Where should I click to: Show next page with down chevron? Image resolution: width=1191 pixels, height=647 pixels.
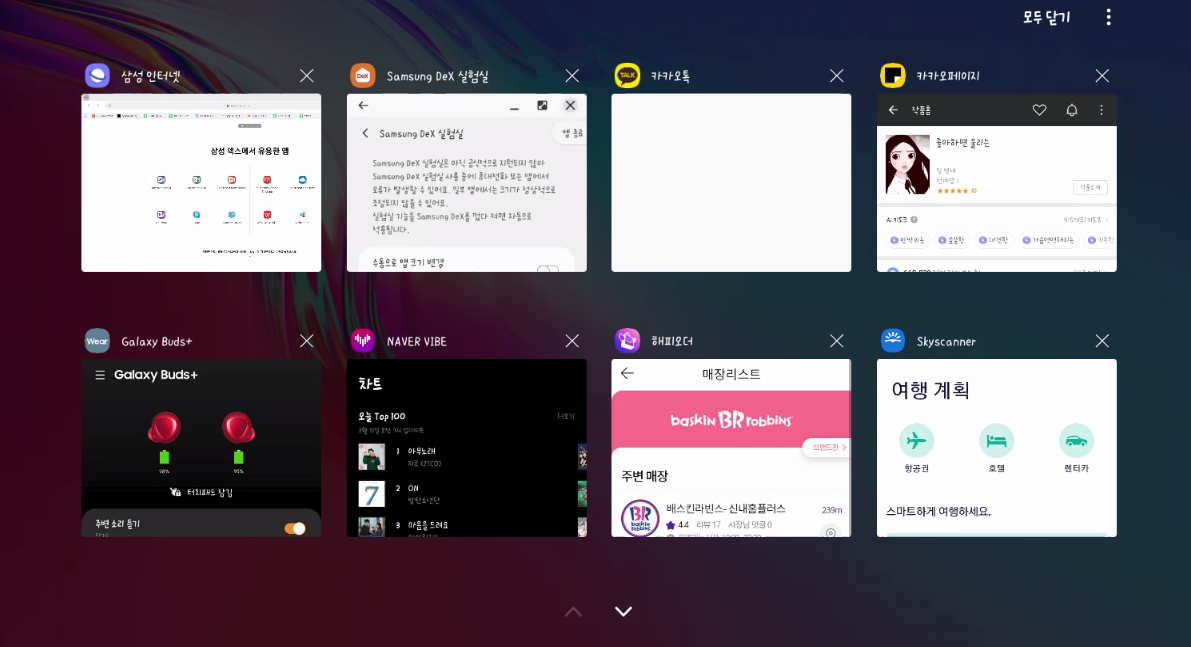click(x=623, y=611)
